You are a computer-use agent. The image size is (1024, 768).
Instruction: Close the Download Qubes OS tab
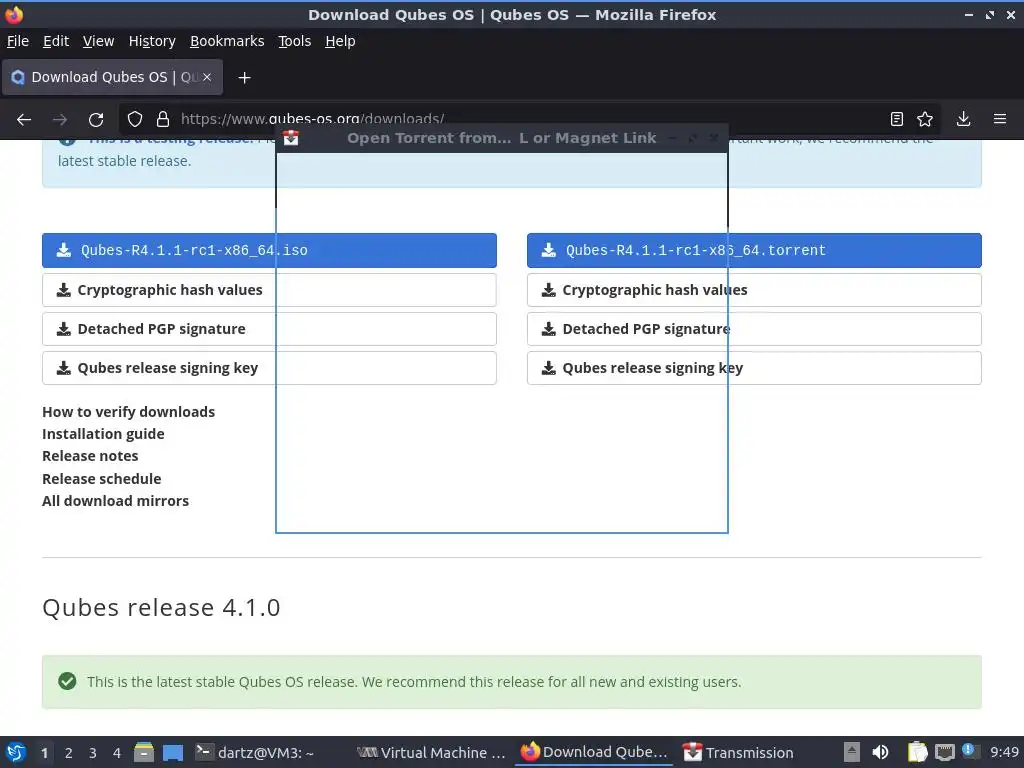coord(206,77)
